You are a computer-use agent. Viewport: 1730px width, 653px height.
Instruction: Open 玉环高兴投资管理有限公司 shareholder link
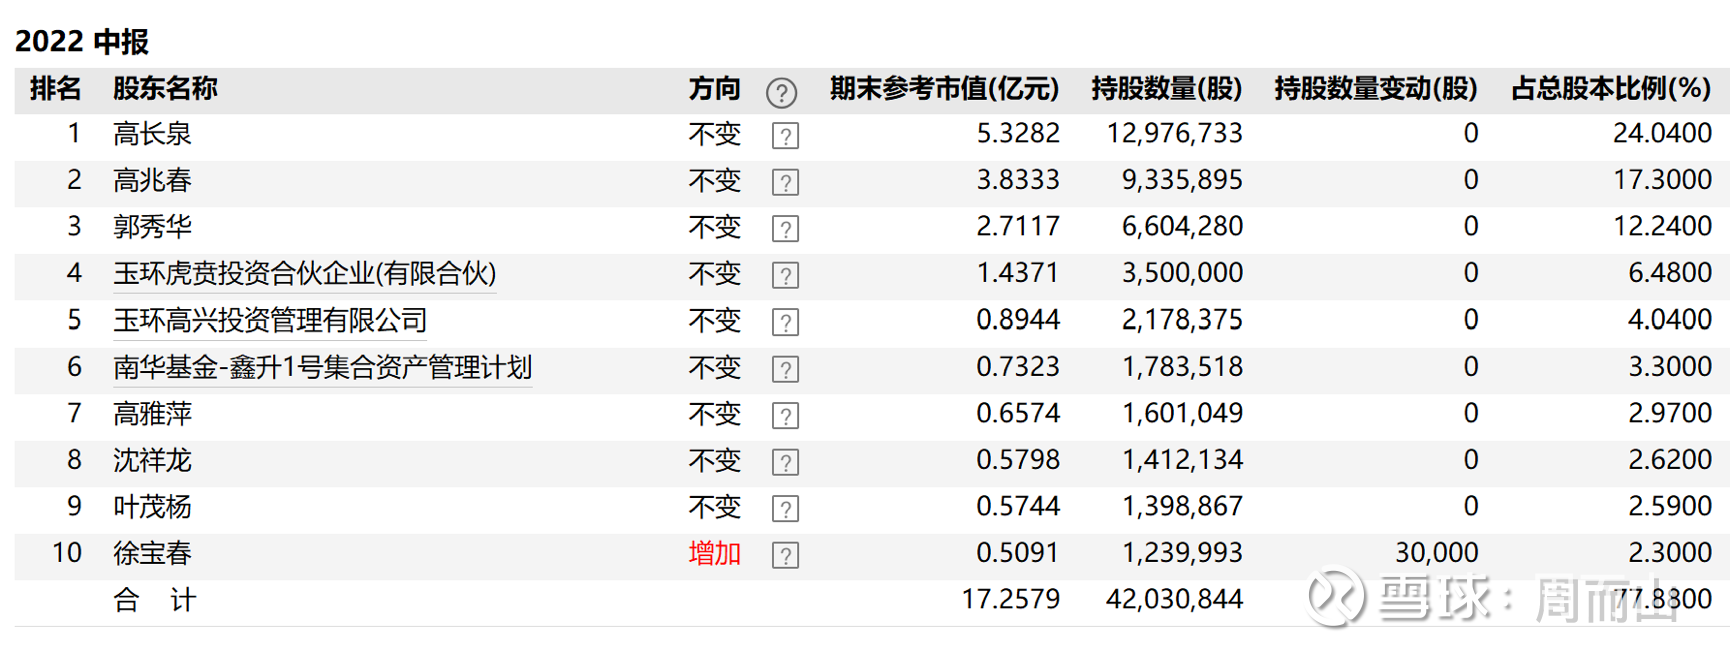pos(270,320)
